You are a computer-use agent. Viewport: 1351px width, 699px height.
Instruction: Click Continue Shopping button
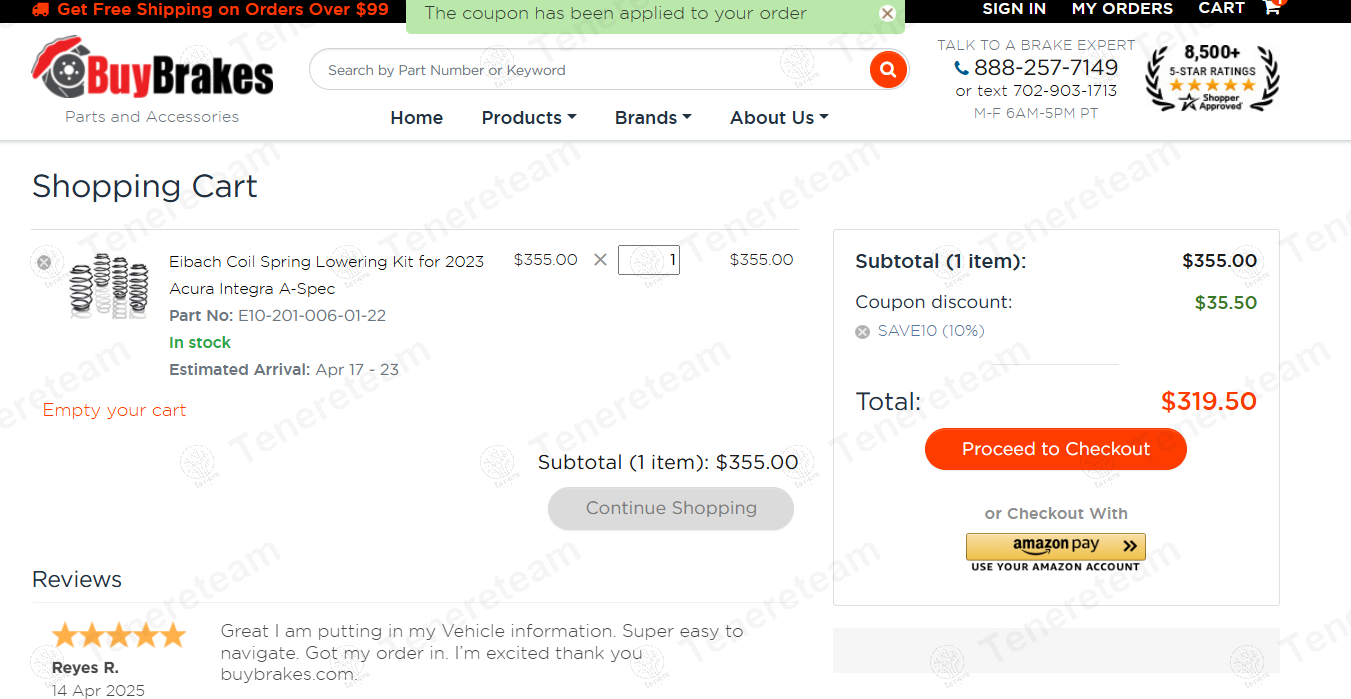click(671, 508)
